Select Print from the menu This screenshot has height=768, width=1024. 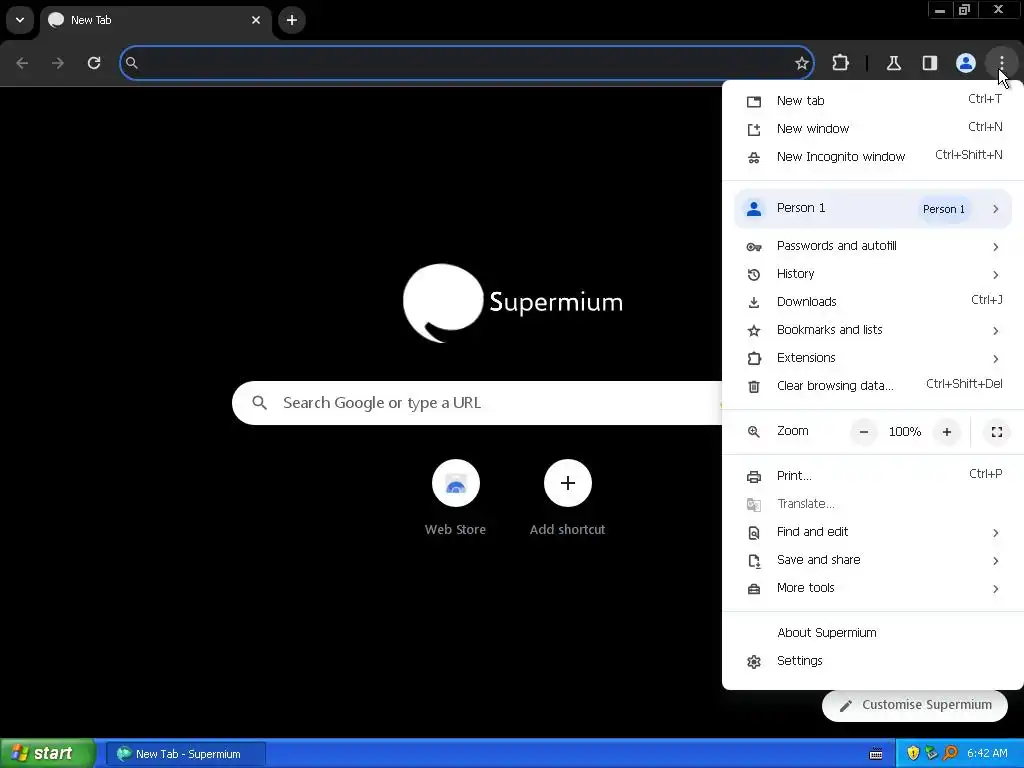click(x=873, y=476)
